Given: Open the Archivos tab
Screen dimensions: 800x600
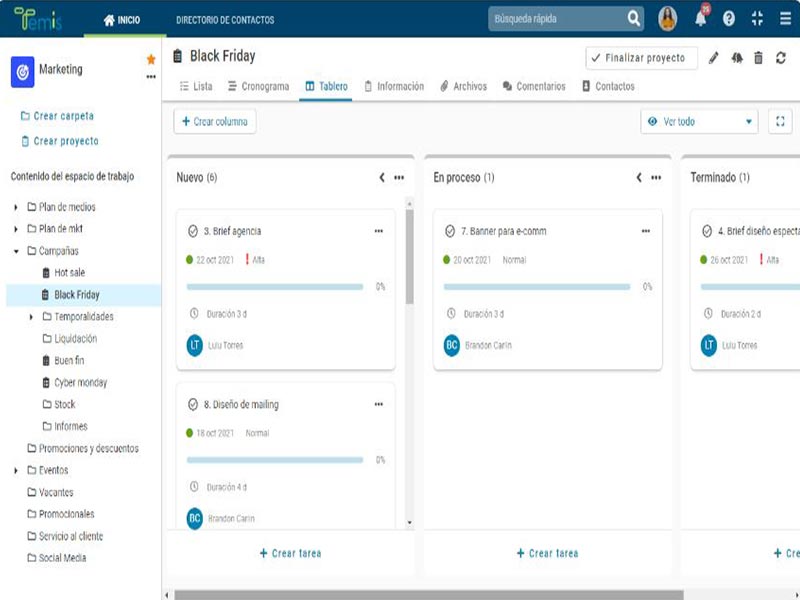Looking at the screenshot, I should (x=463, y=87).
